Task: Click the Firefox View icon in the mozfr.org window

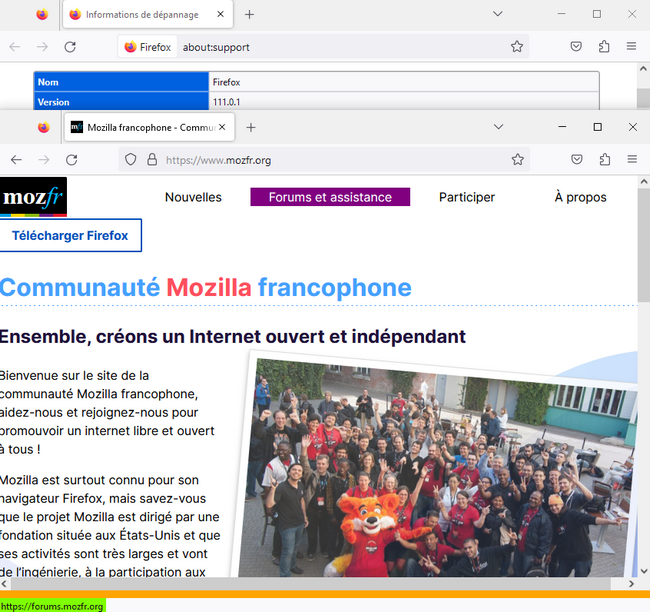Action: pos(43,127)
